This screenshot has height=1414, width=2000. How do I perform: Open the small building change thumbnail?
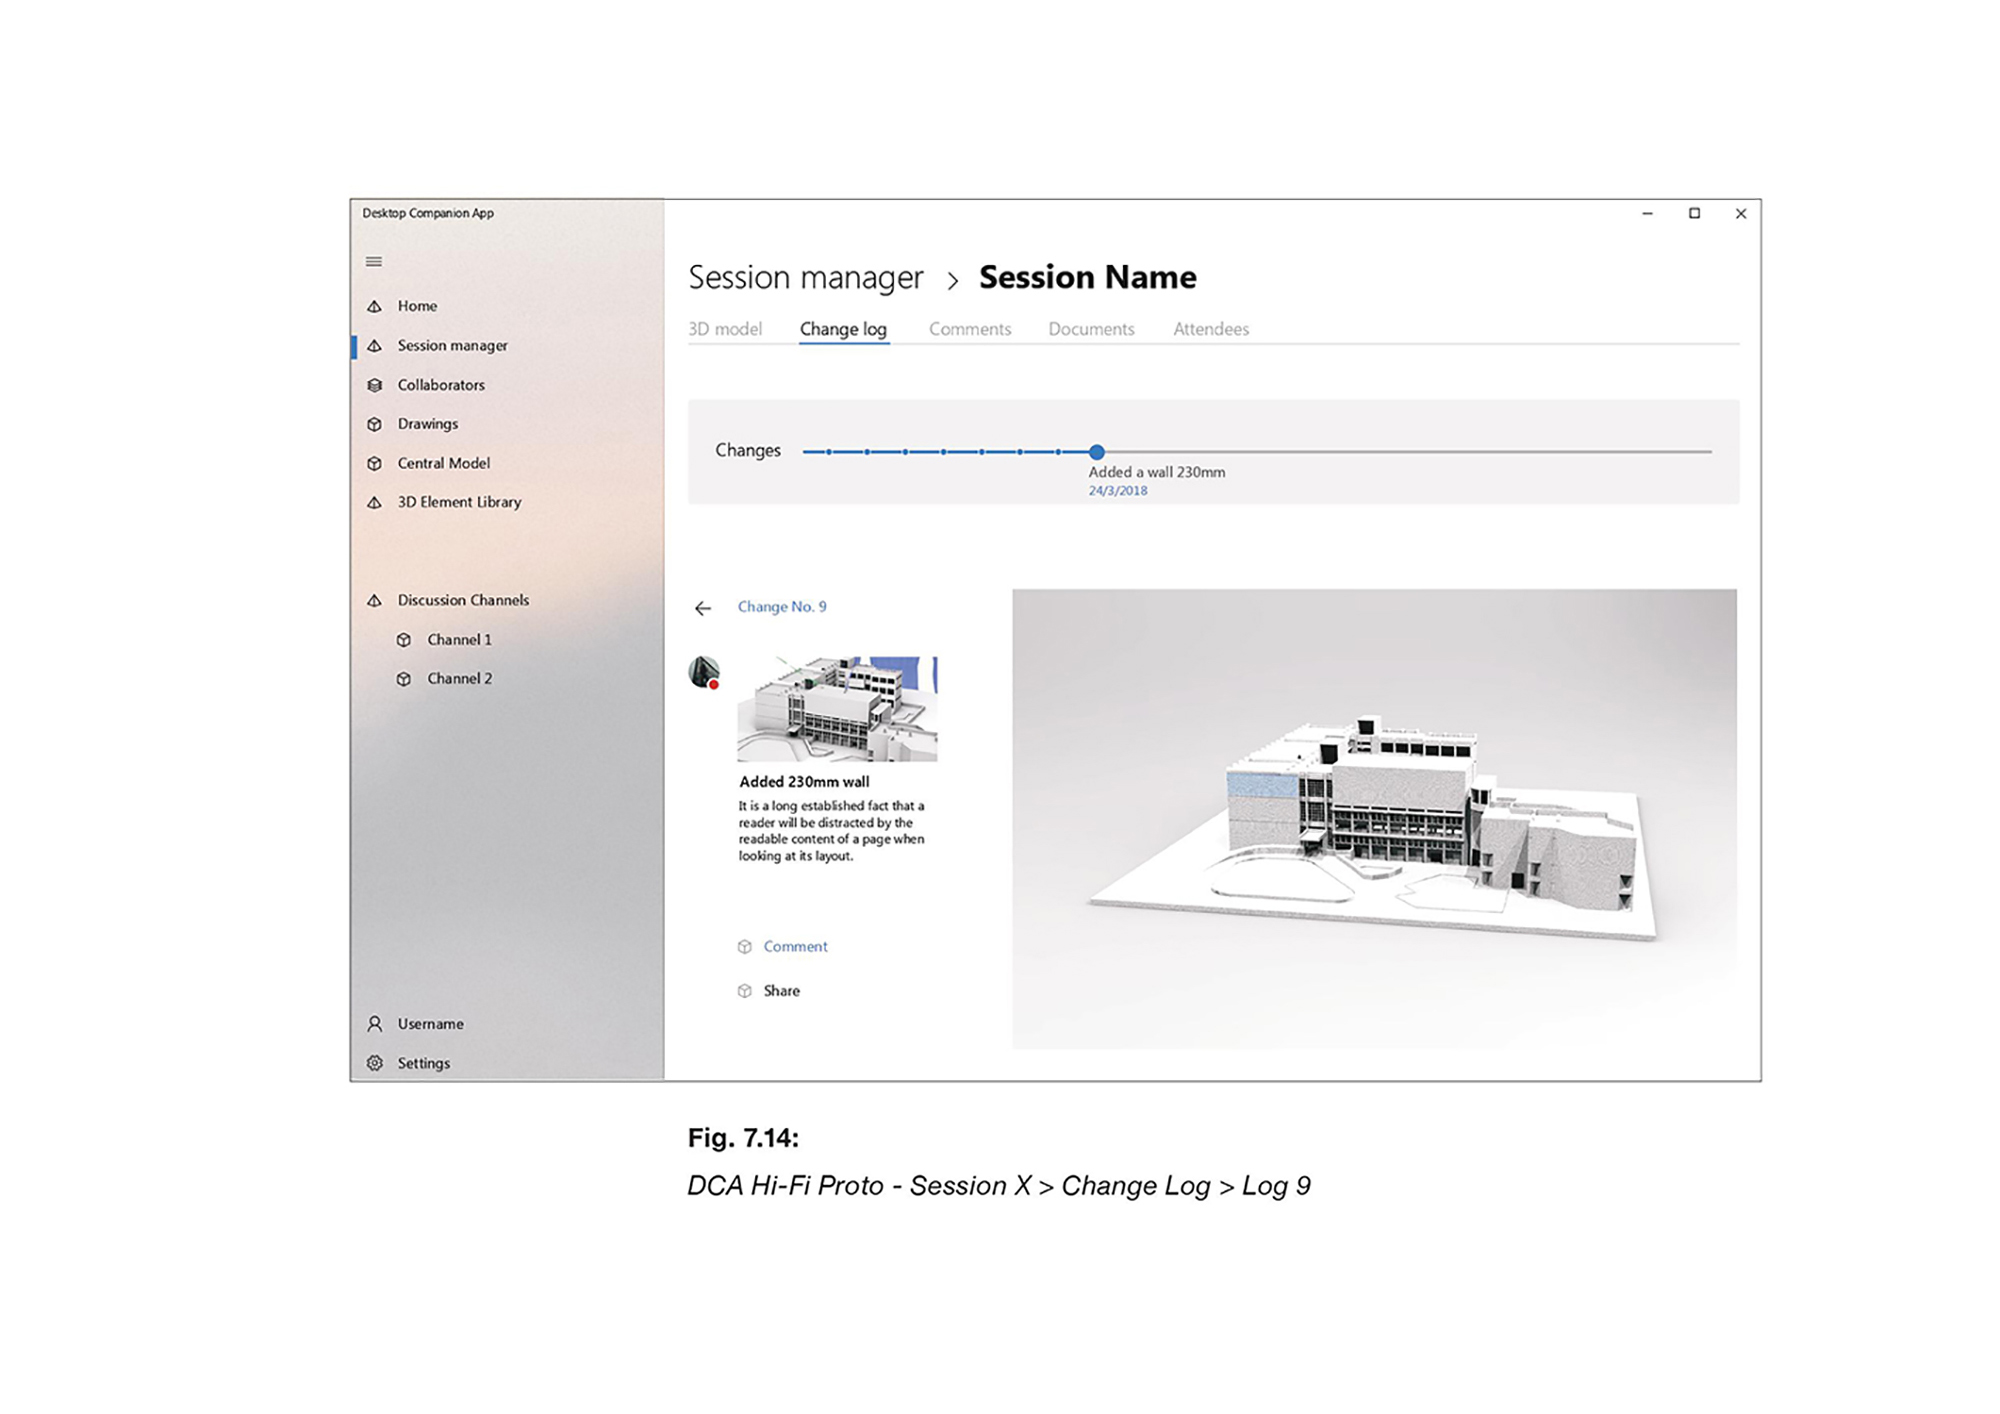838,708
